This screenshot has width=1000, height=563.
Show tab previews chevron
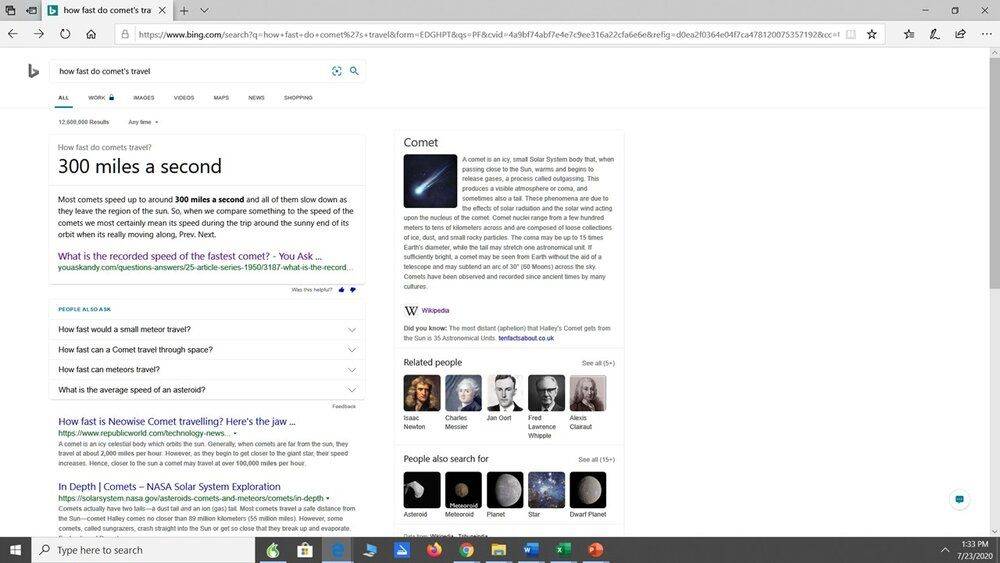pos(204,10)
